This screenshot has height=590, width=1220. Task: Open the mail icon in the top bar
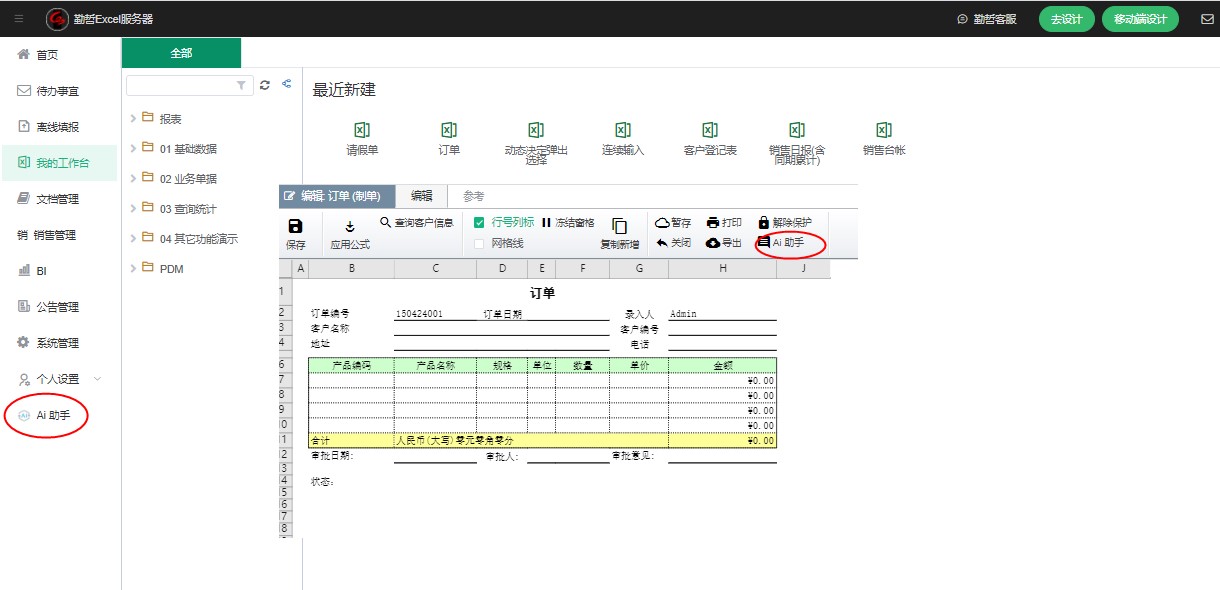click(1207, 19)
